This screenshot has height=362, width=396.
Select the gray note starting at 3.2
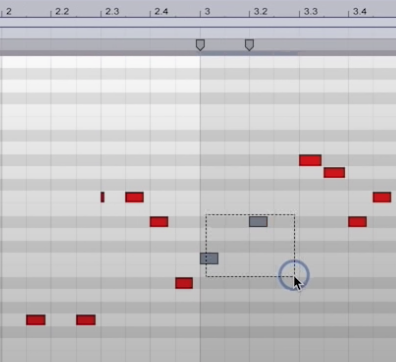258,222
